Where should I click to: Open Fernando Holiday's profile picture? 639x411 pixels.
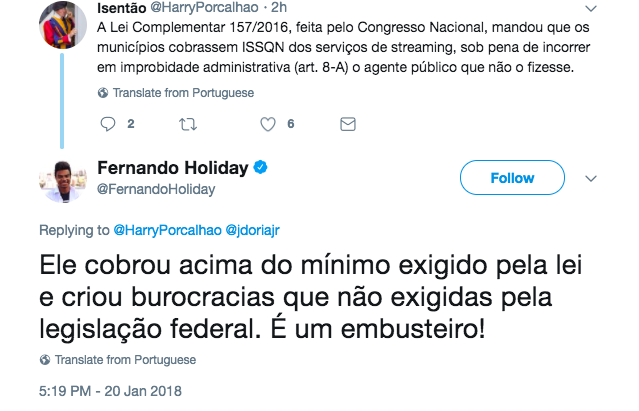(62, 180)
